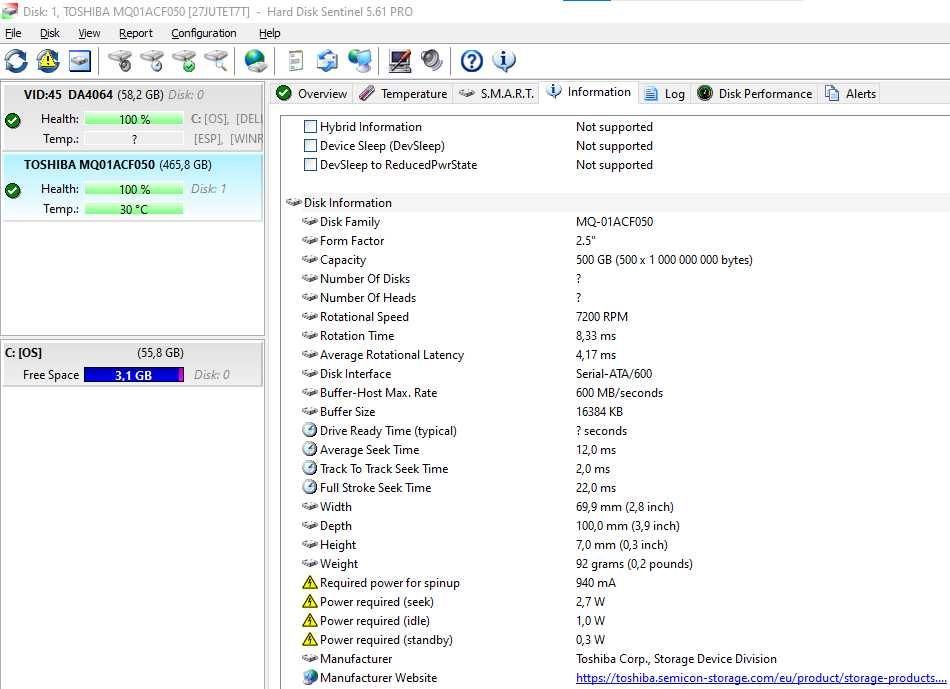Click the Disk Information section header
The height and width of the screenshot is (689, 950).
click(348, 202)
